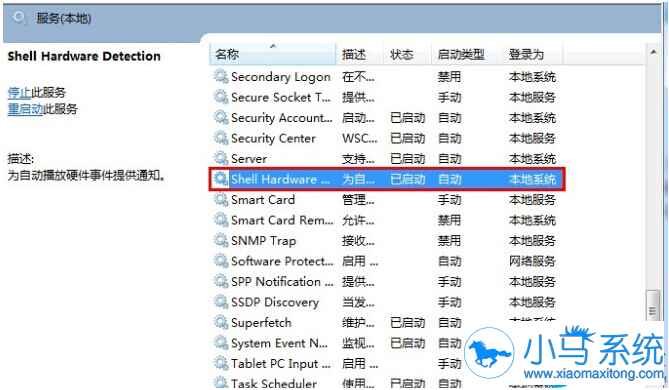Select the SNMP Trap service name
The image size is (669, 390).
264,241
